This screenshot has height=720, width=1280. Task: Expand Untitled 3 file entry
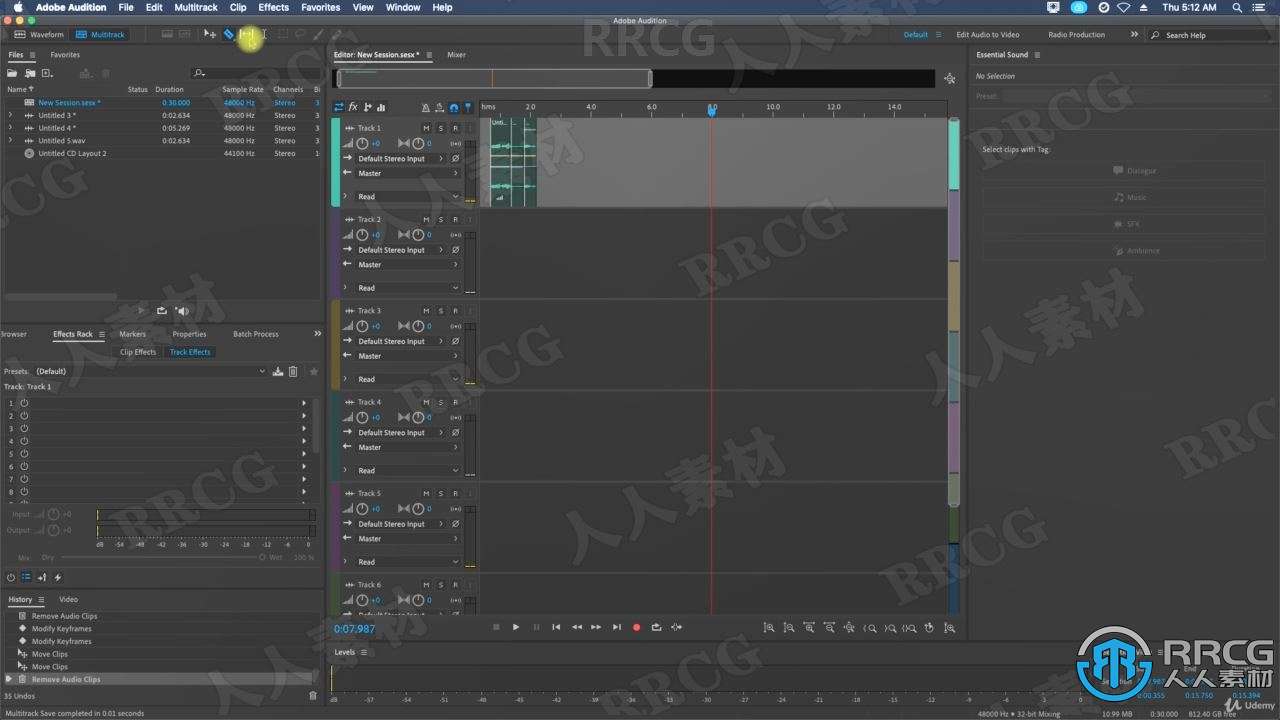10,115
